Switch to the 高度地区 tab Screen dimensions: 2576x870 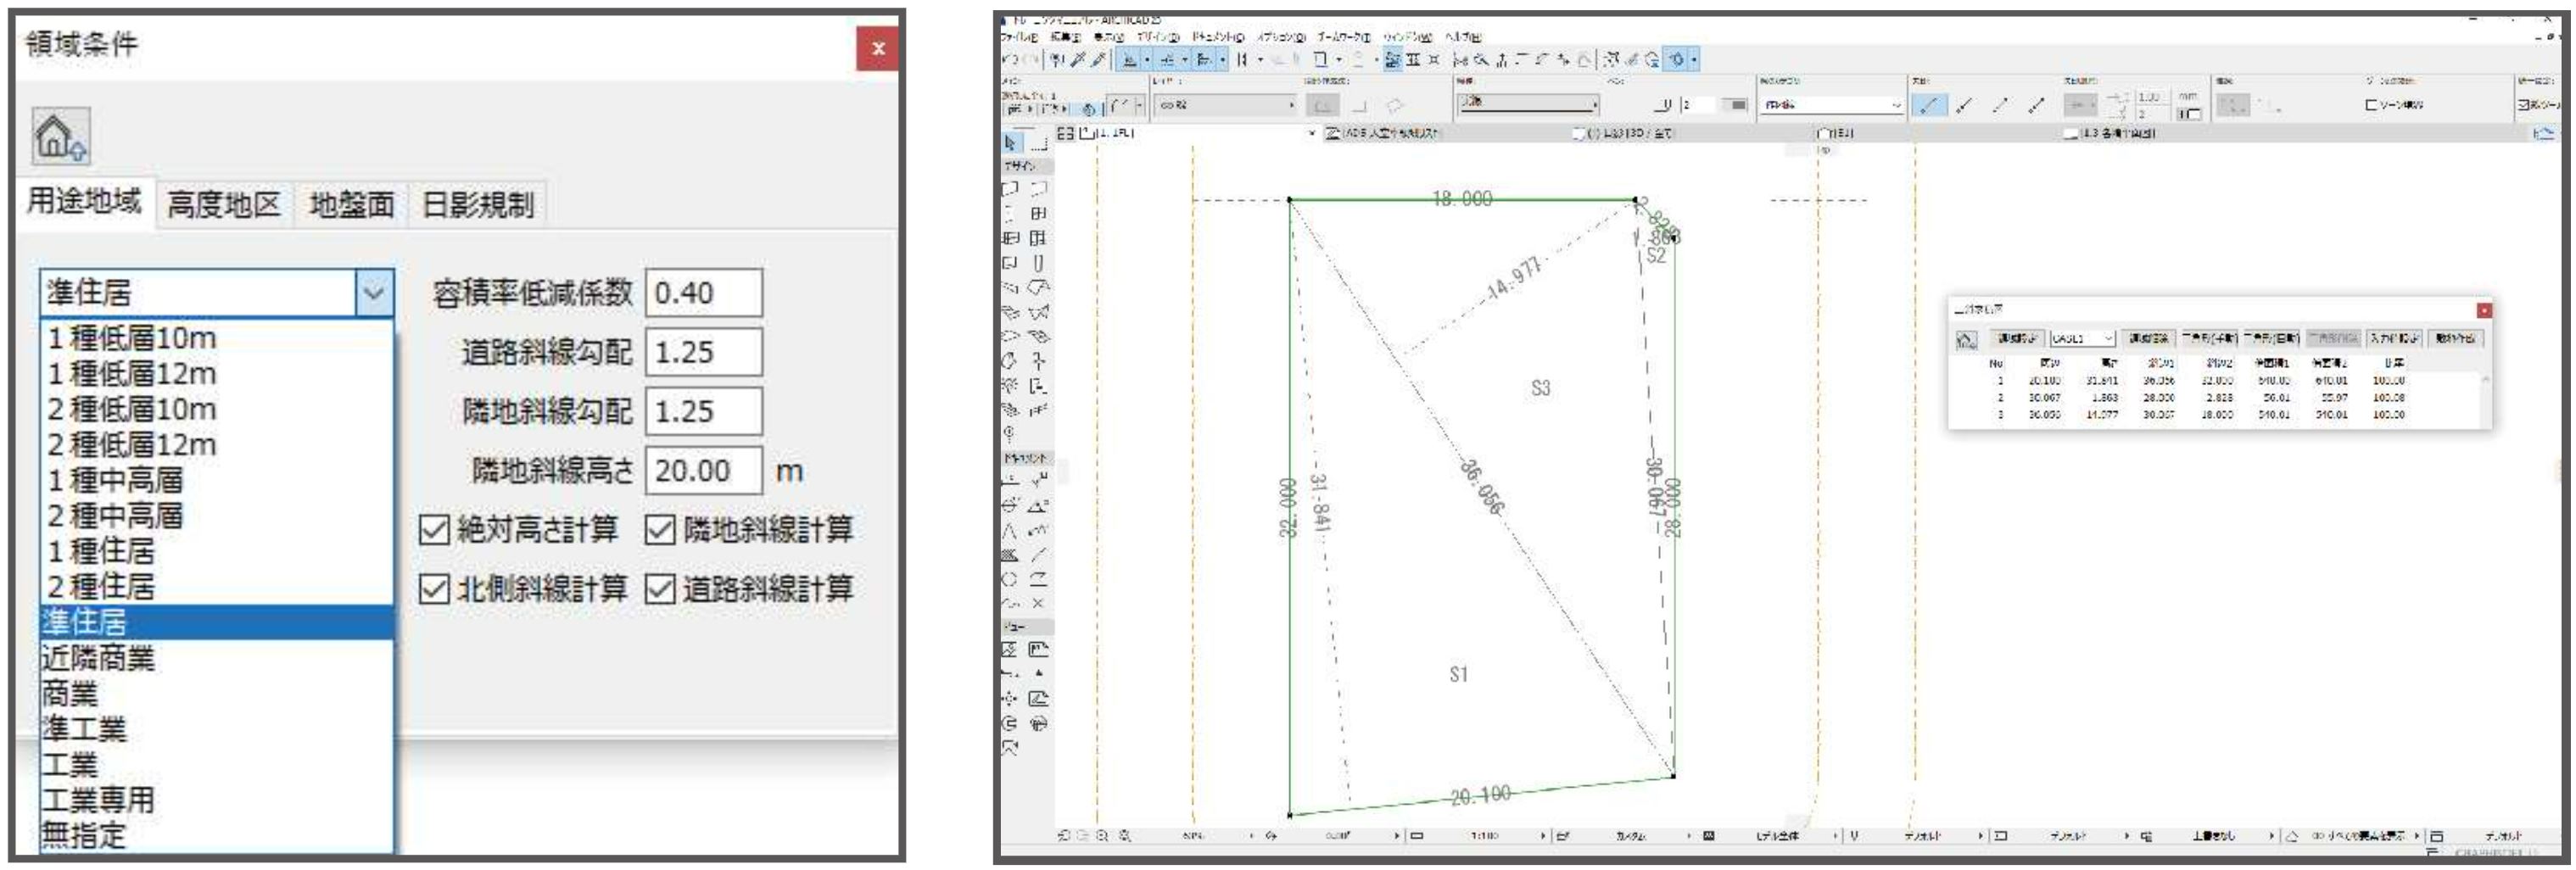tap(223, 205)
